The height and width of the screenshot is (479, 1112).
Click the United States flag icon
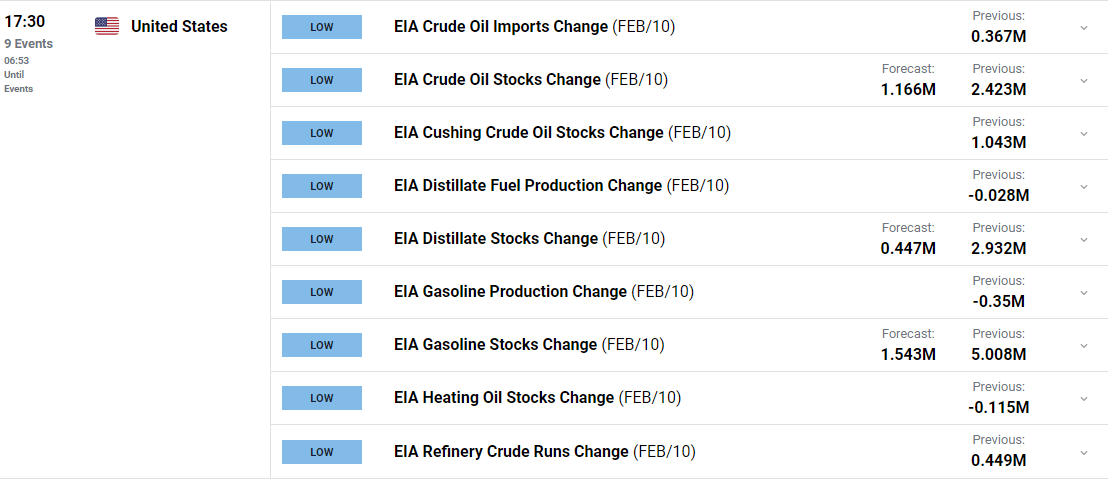[107, 26]
